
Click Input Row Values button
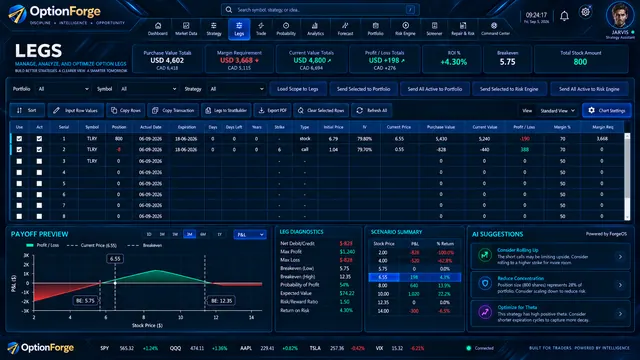76,110
